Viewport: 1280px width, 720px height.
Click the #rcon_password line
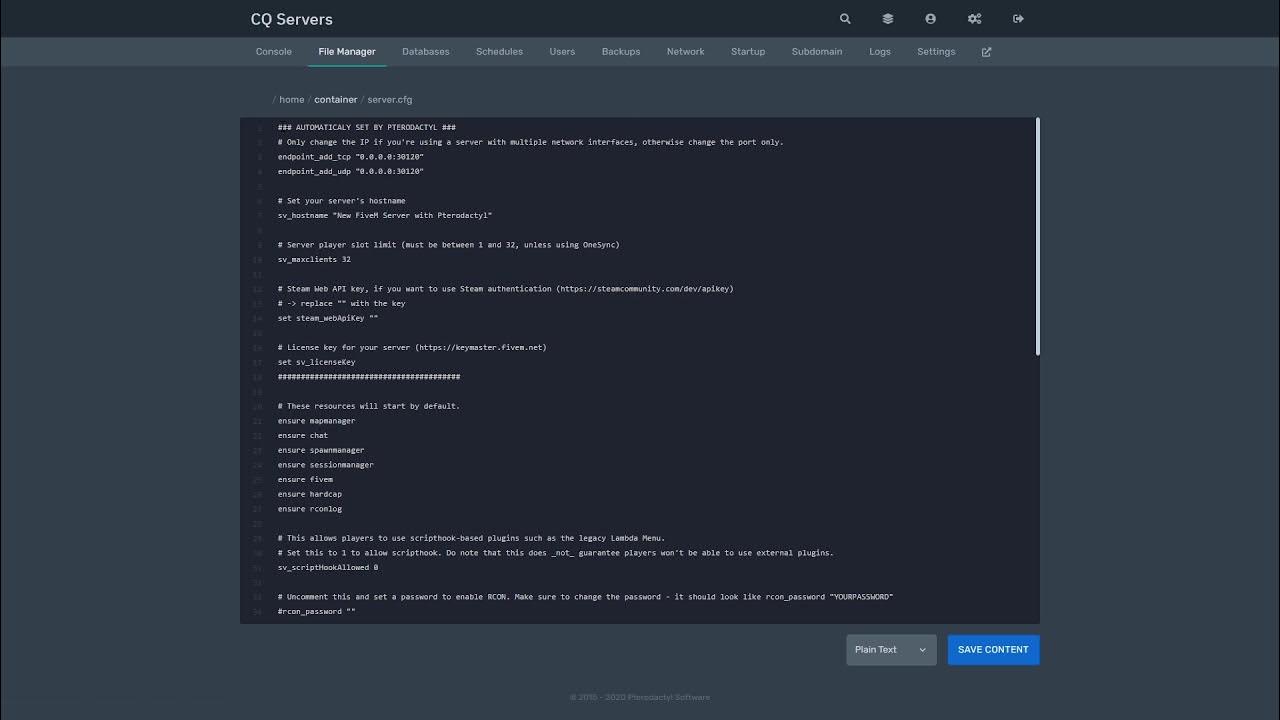click(317, 612)
